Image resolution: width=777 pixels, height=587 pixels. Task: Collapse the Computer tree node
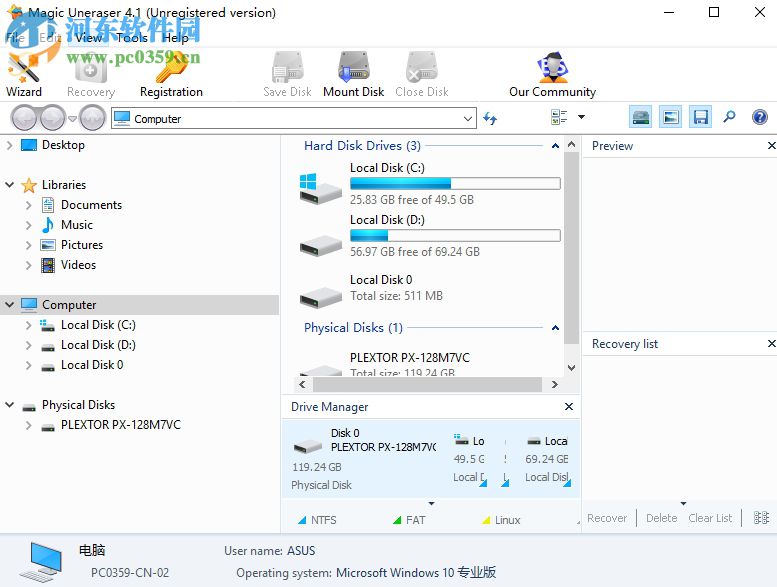pos(9,305)
